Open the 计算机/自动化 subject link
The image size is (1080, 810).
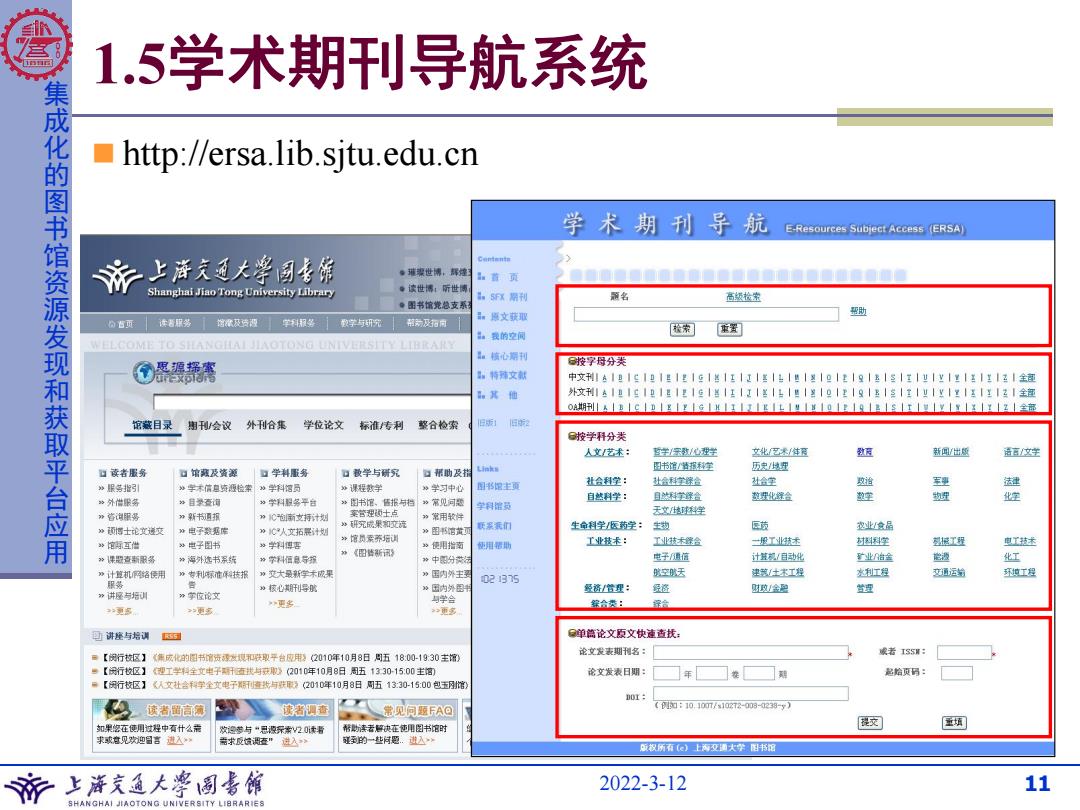point(778,557)
